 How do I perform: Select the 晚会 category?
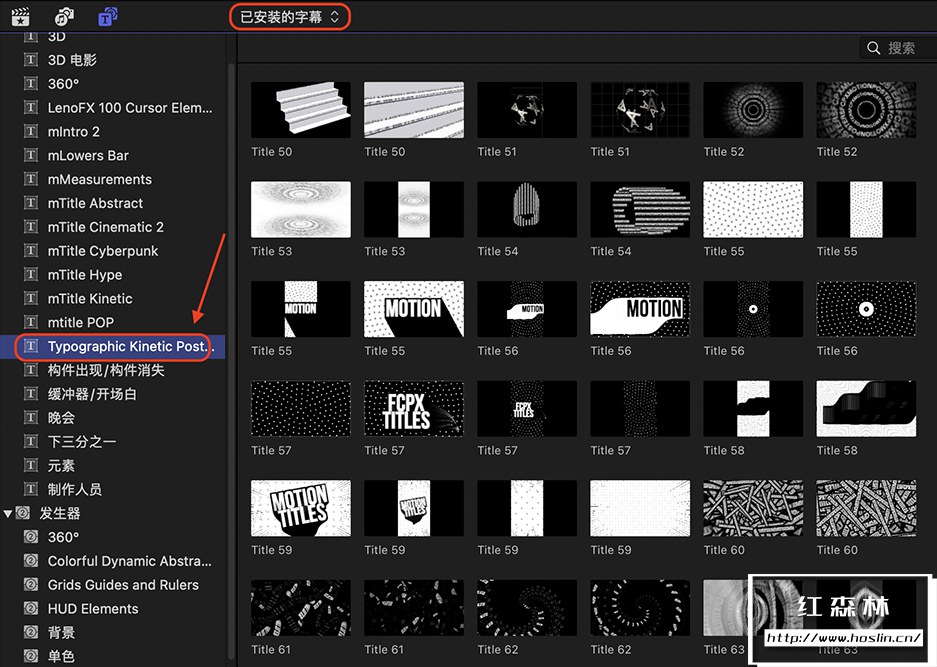pos(114,418)
